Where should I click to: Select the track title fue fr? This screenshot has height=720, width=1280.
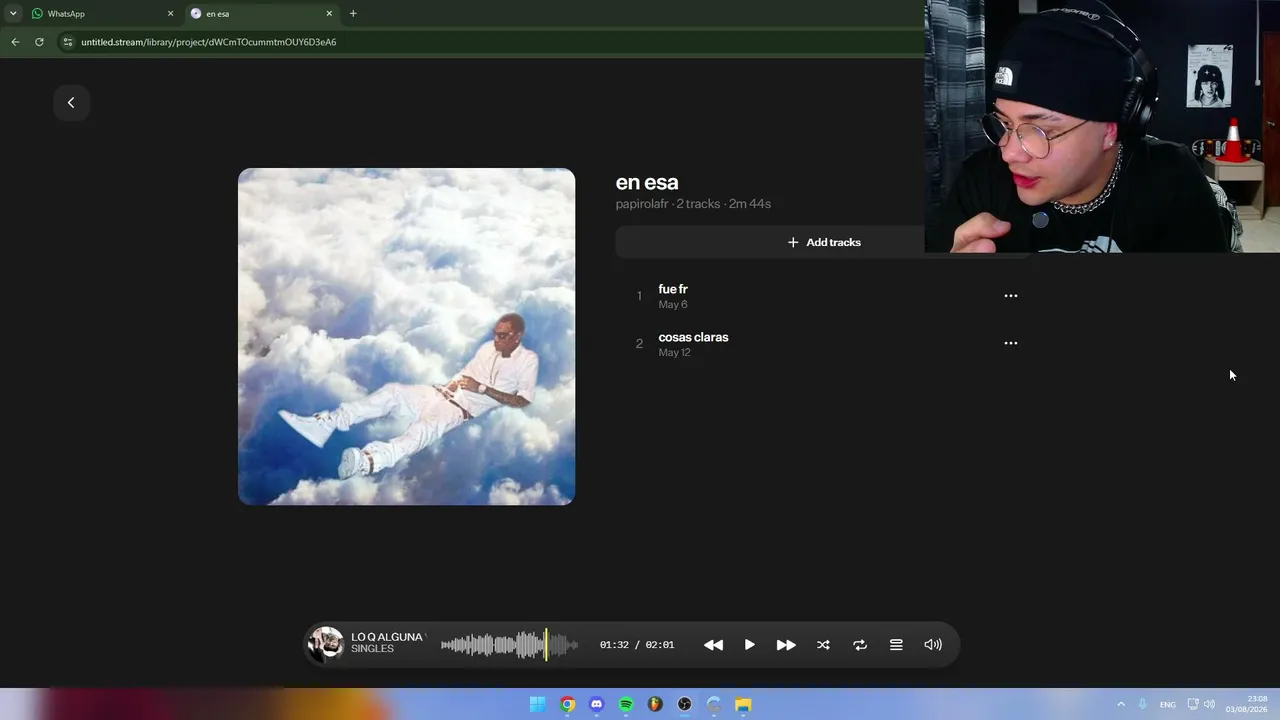(673, 289)
